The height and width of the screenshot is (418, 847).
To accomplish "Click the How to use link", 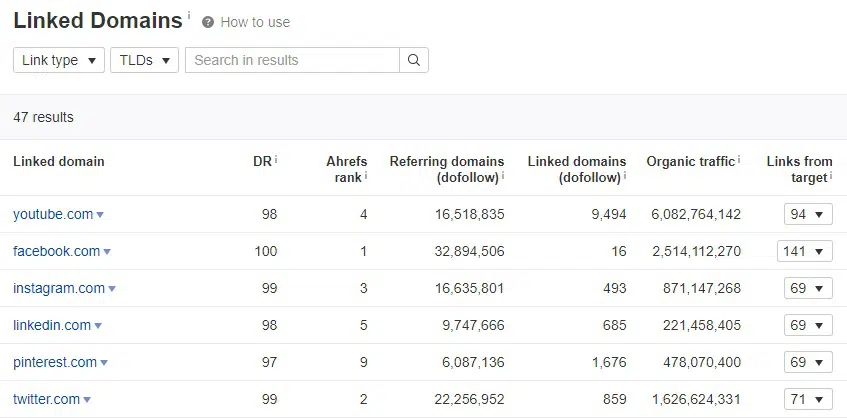I will pyautogui.click(x=255, y=22).
